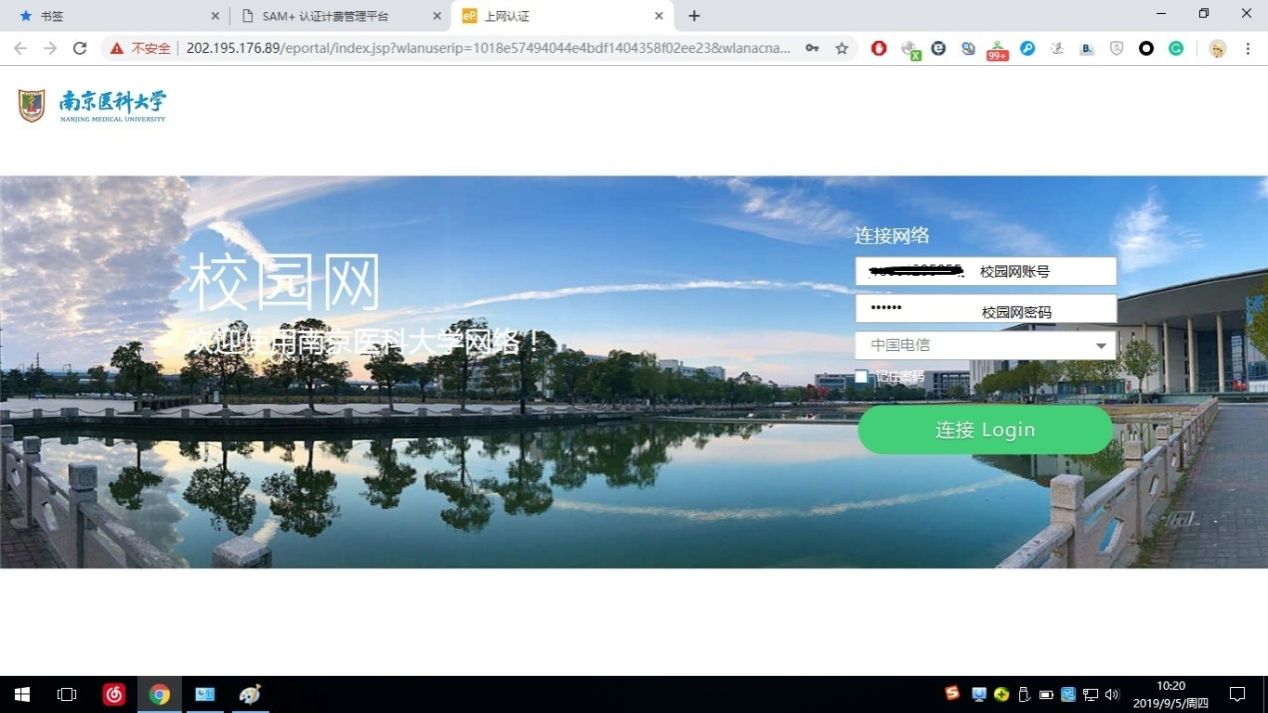
Task: Open the volume control in system tray
Action: [x=1112, y=694]
